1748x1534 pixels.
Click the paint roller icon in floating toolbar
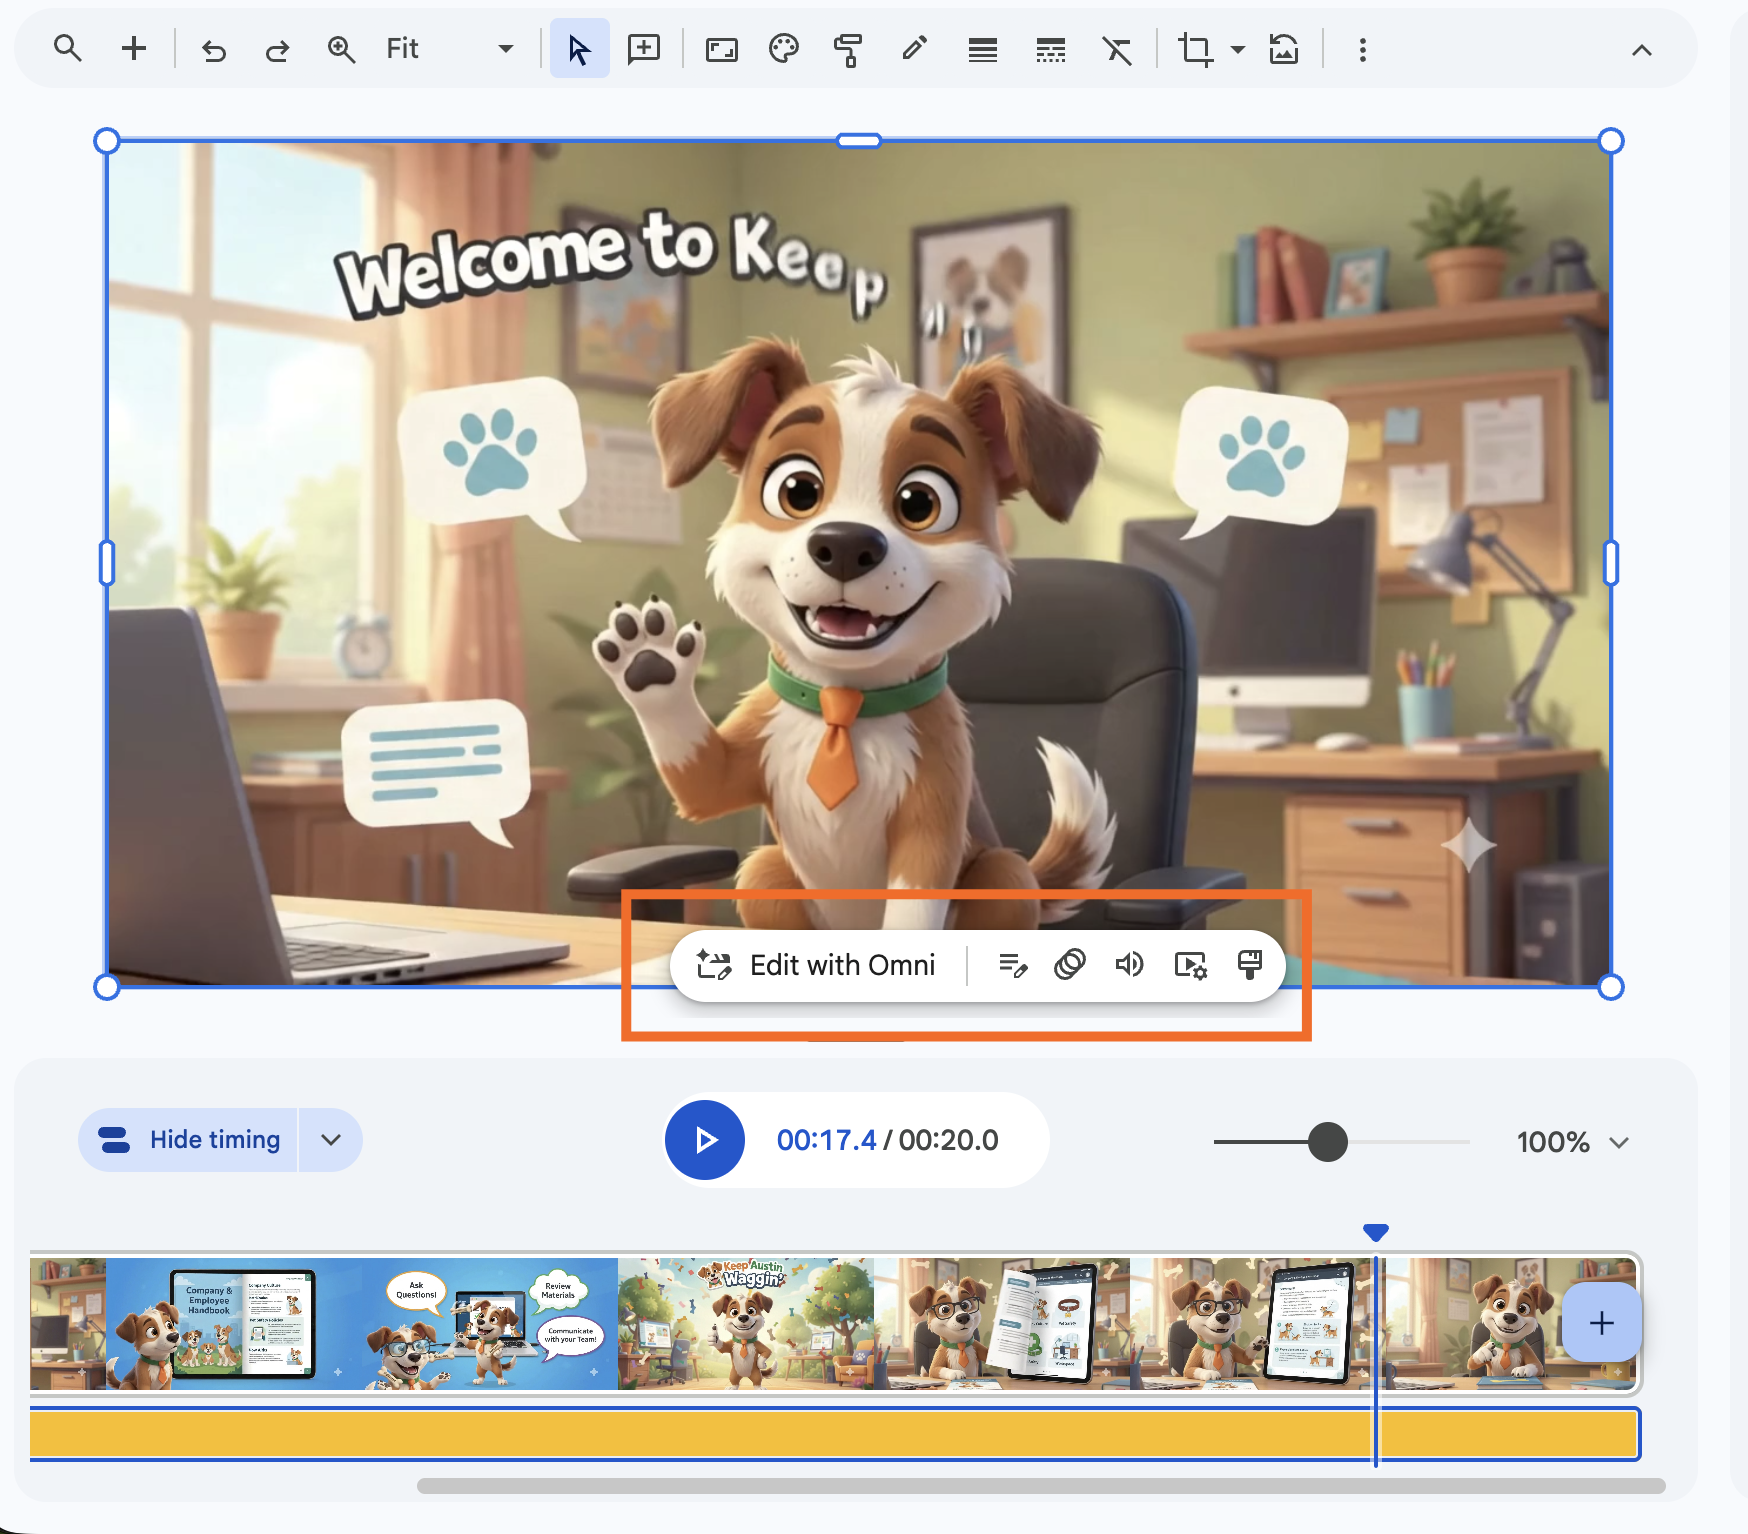coord(1249,965)
